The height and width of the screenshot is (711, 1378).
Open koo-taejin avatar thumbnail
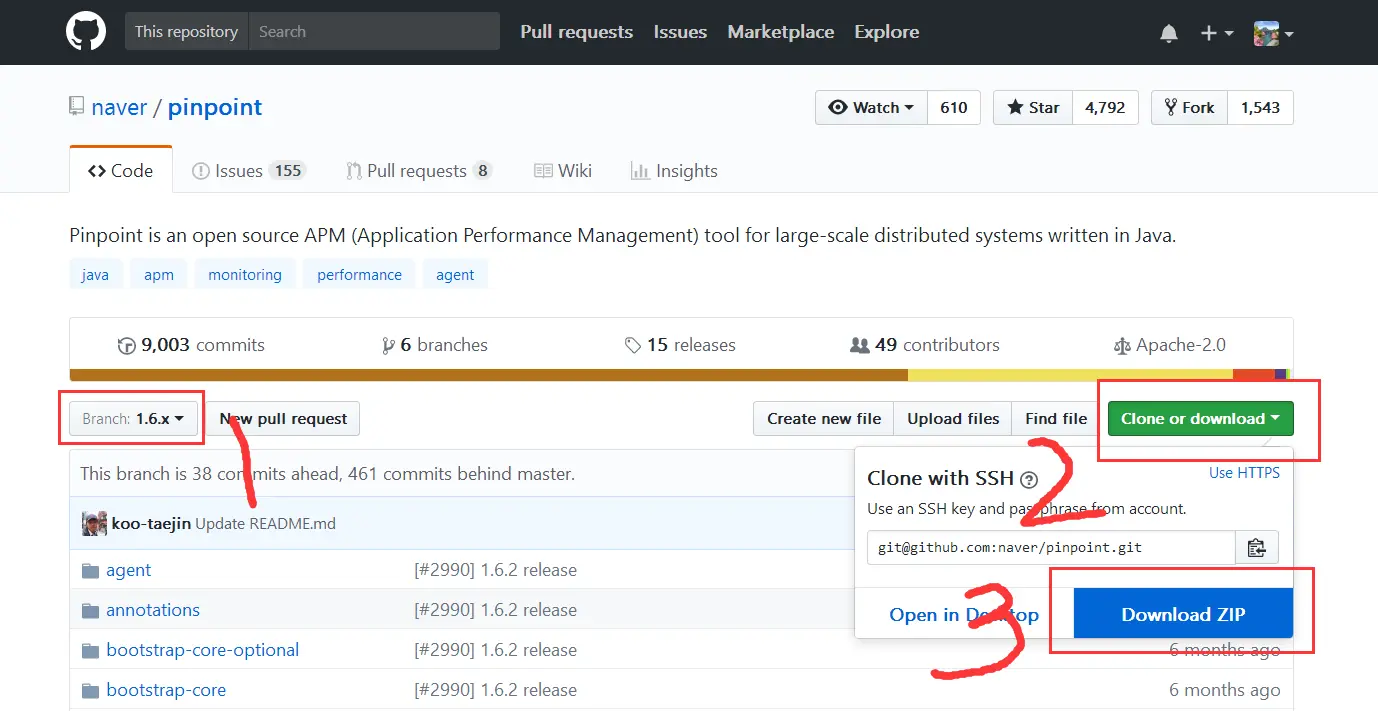[x=94, y=523]
